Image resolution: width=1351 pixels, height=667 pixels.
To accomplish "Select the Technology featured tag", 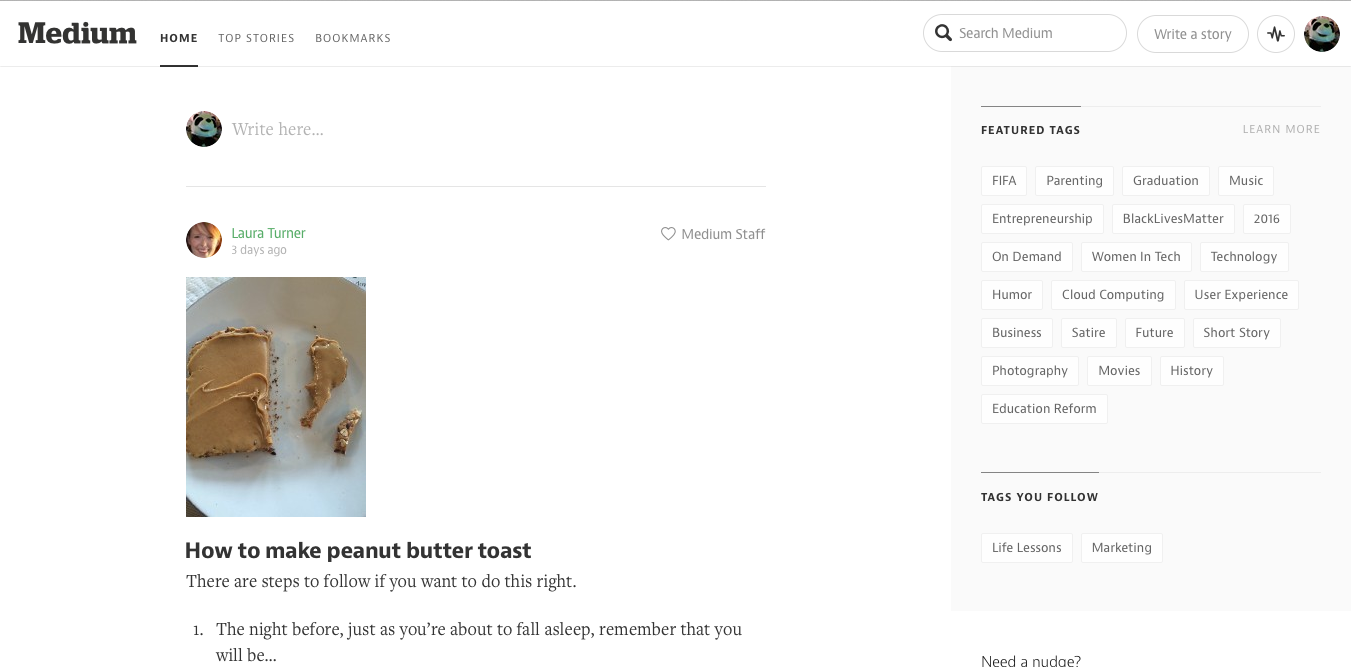I will point(1243,257).
